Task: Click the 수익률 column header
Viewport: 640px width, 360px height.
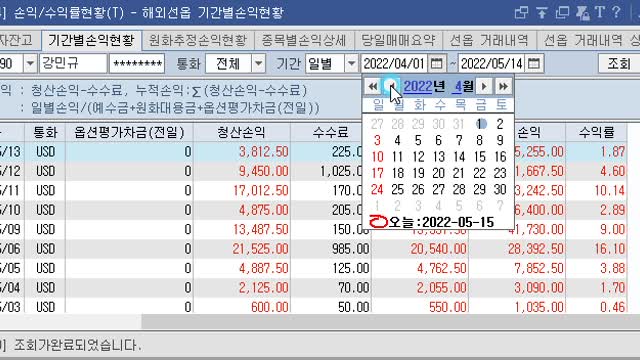Action: 596,132
